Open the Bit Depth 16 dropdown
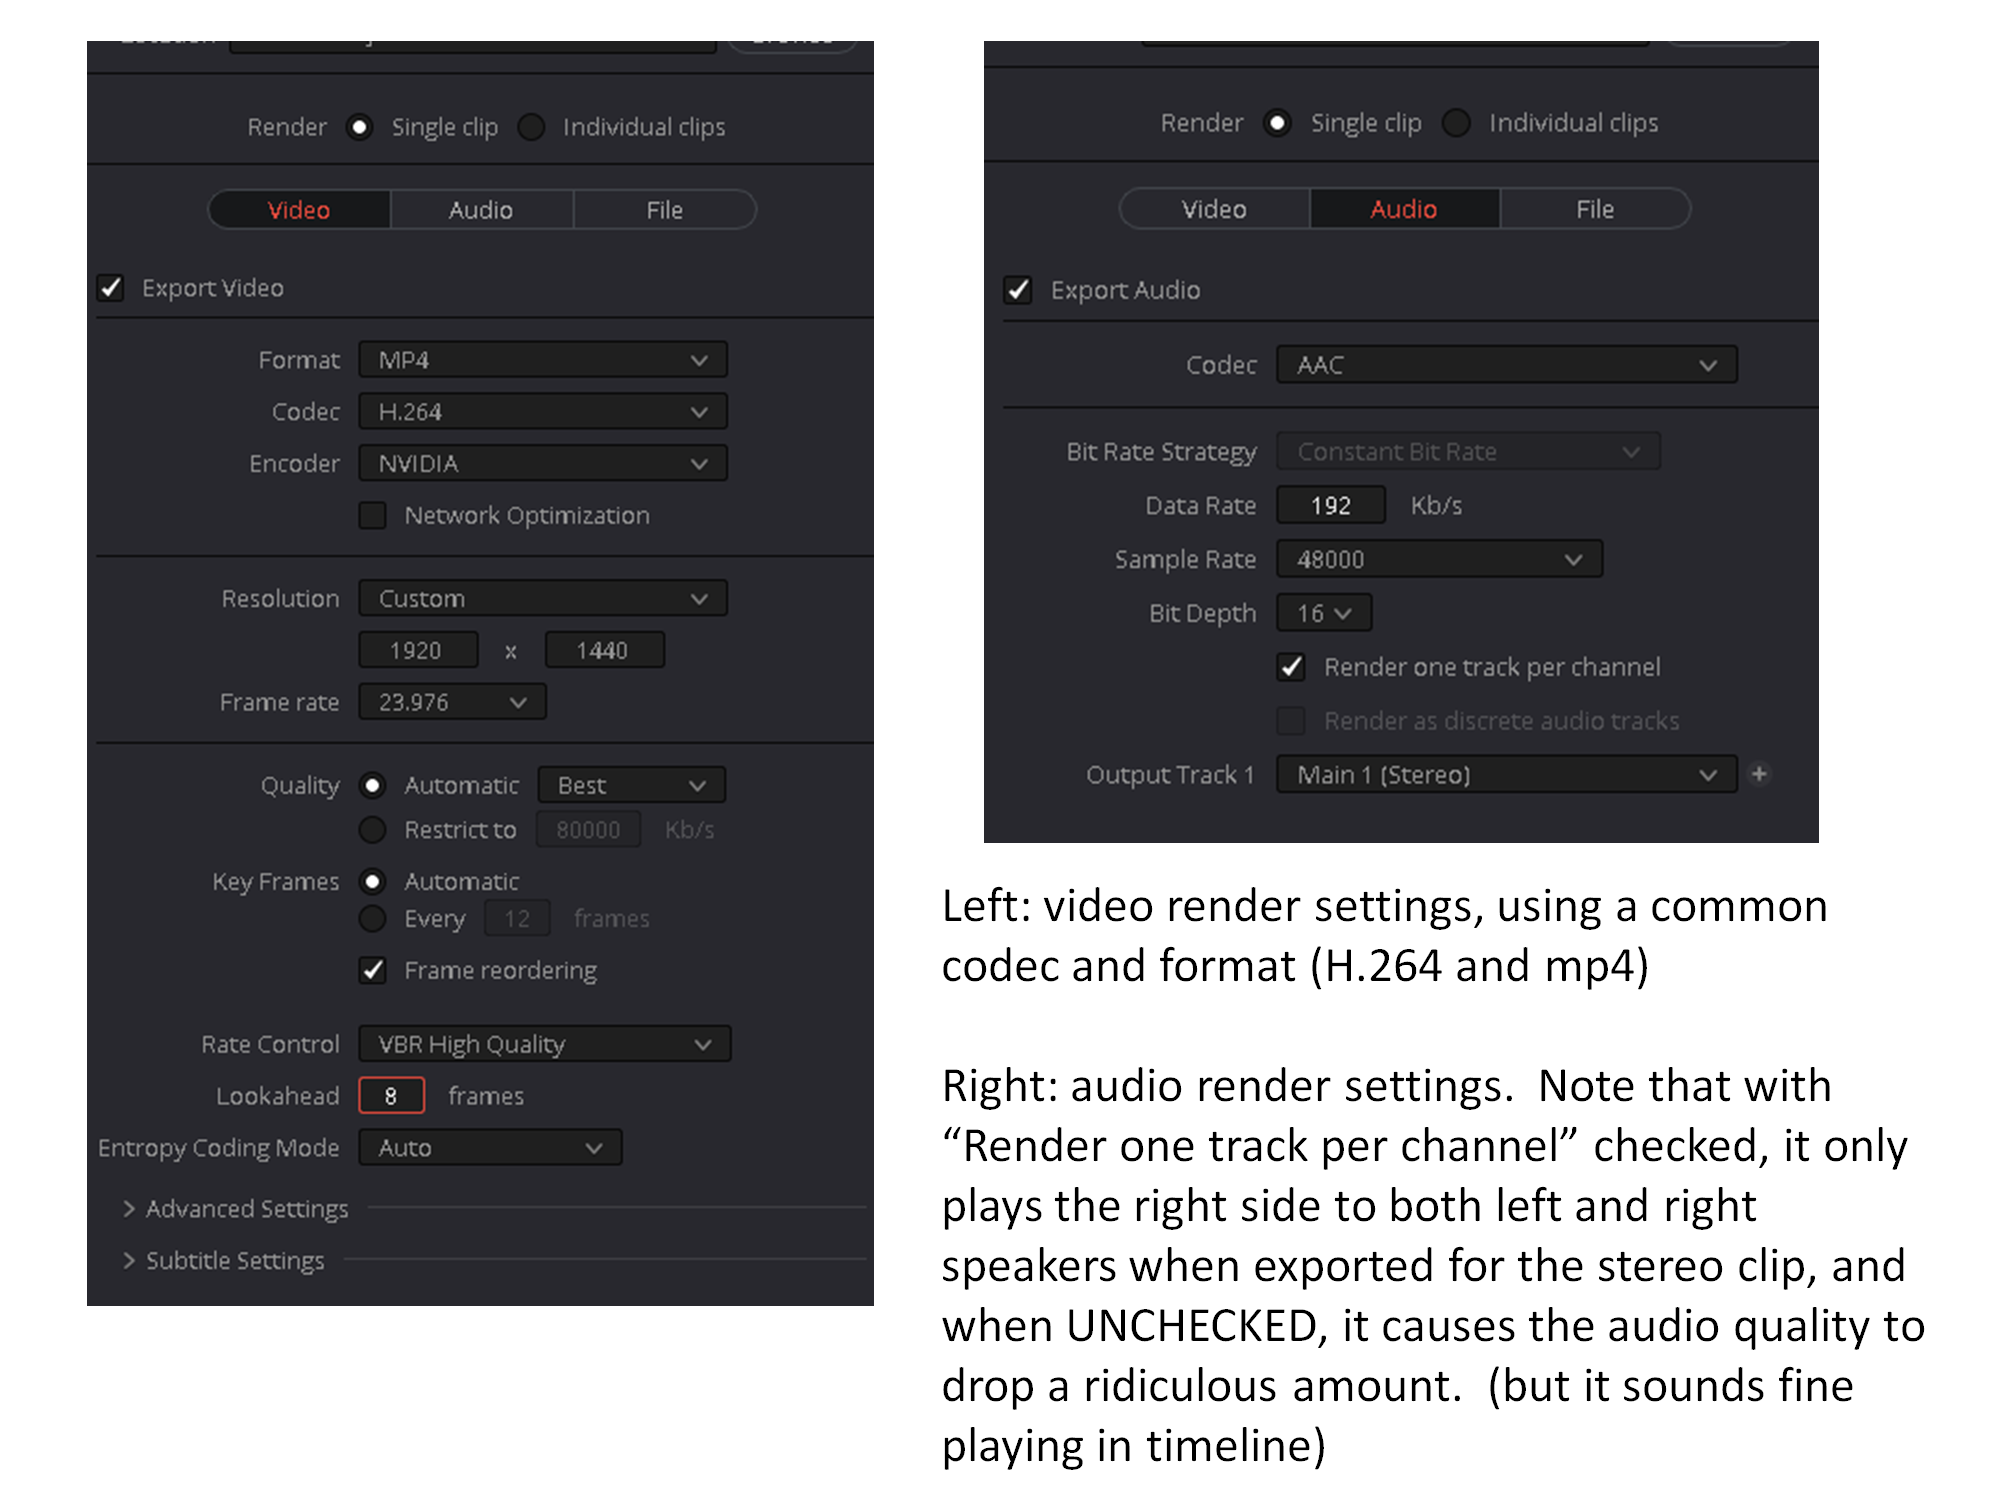The image size is (2000, 1500). [x=1324, y=613]
